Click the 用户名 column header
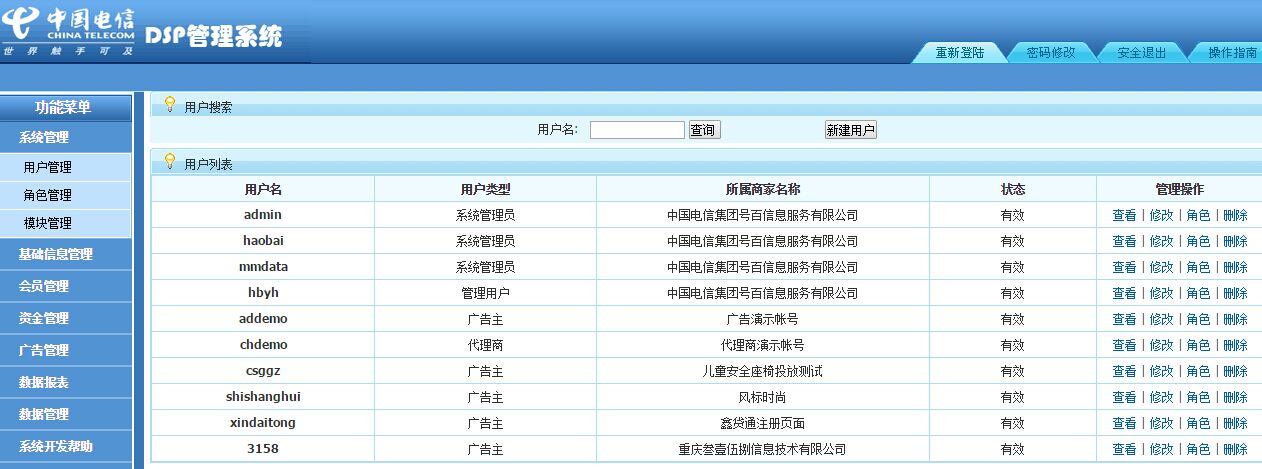This screenshot has width=1262, height=469. click(x=263, y=189)
